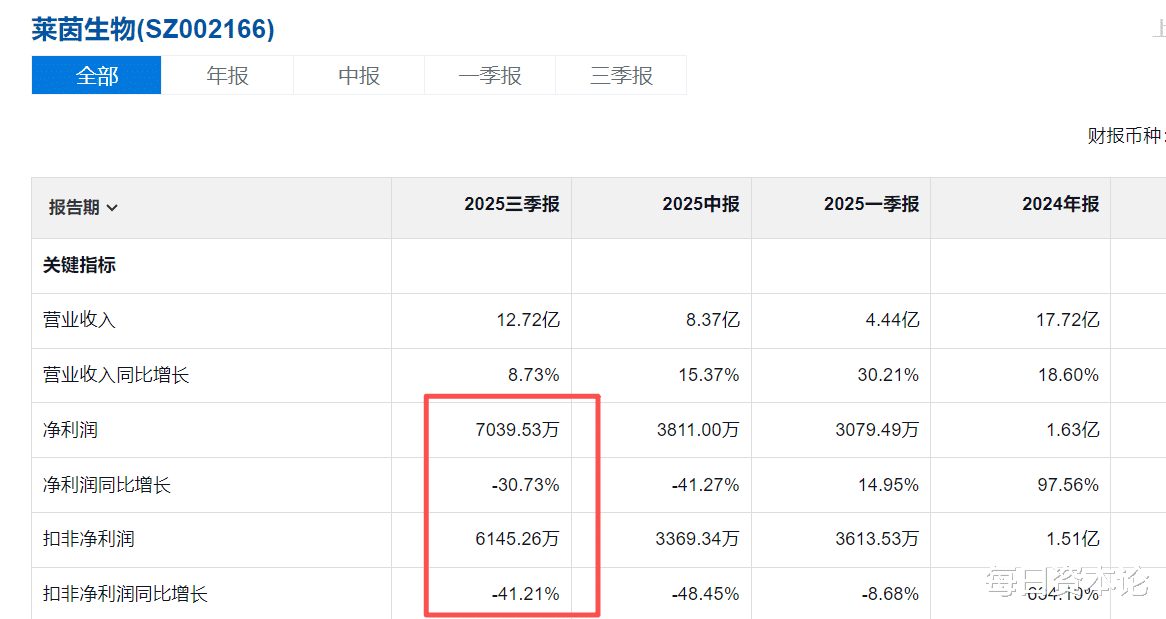The width and height of the screenshot is (1166, 619).
Task: Click the 关键指标 section row
Action: pos(79,266)
